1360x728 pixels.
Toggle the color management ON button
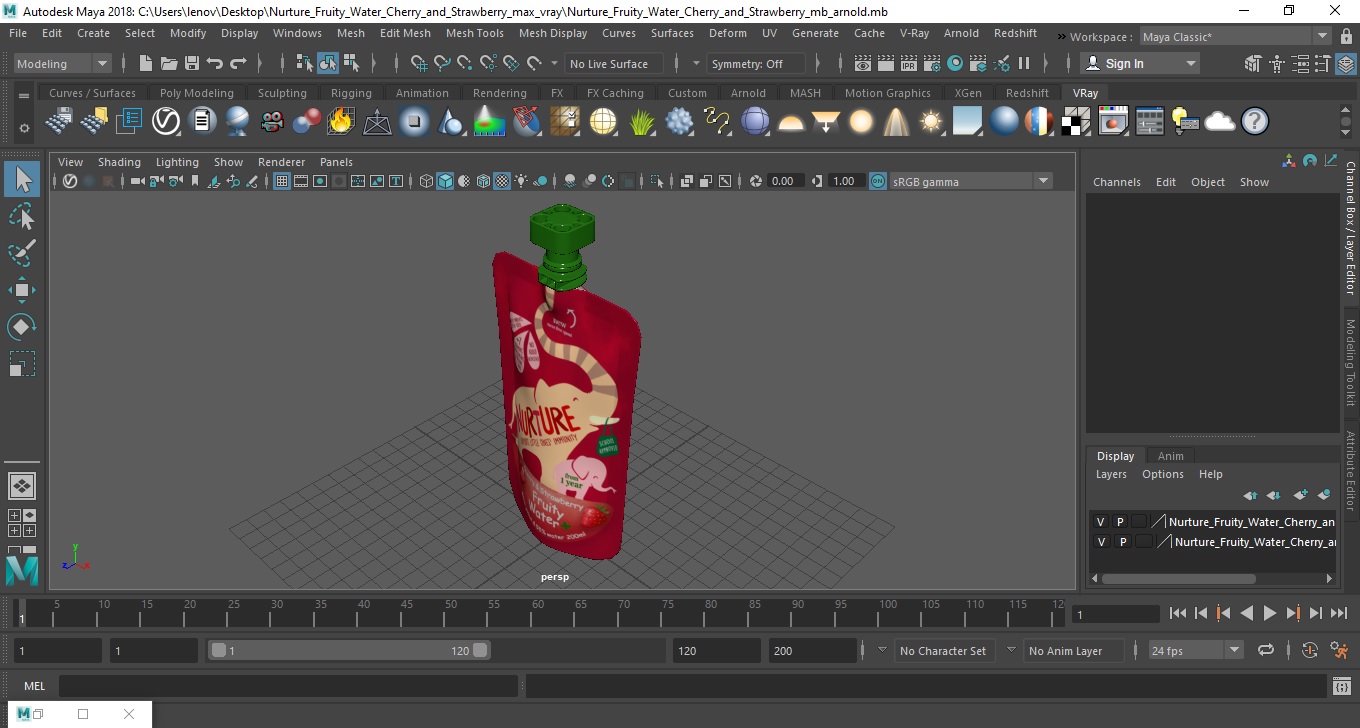pos(877,181)
